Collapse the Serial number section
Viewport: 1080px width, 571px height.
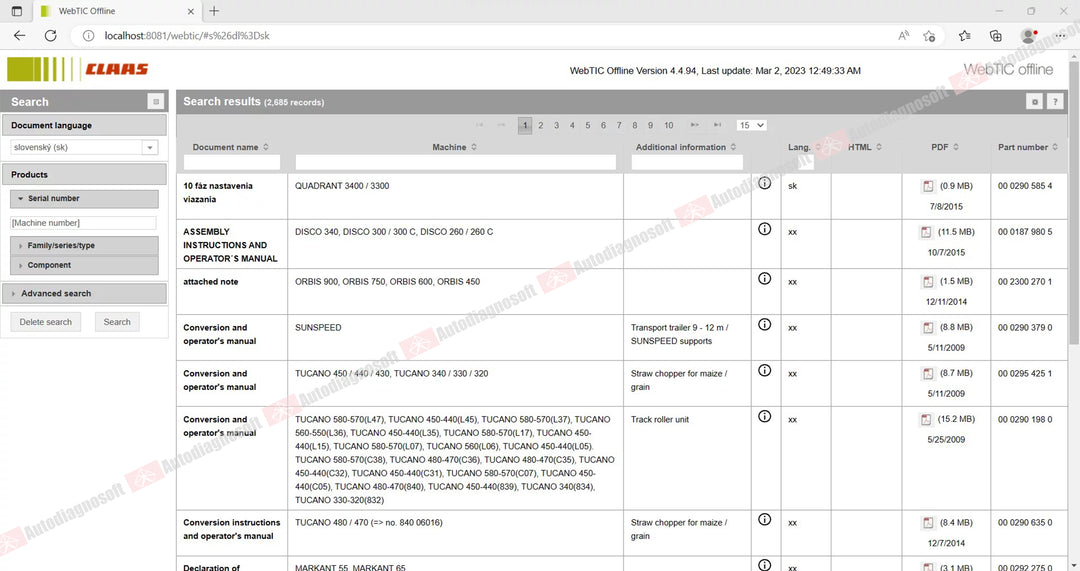pos(84,198)
